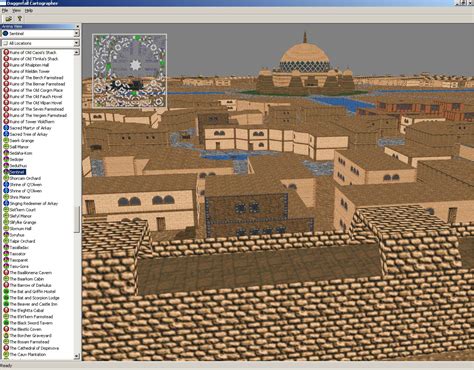Select Ruins of Old Timka's Shack
The width and height of the screenshot is (474, 370).
pyautogui.click(x=34, y=59)
